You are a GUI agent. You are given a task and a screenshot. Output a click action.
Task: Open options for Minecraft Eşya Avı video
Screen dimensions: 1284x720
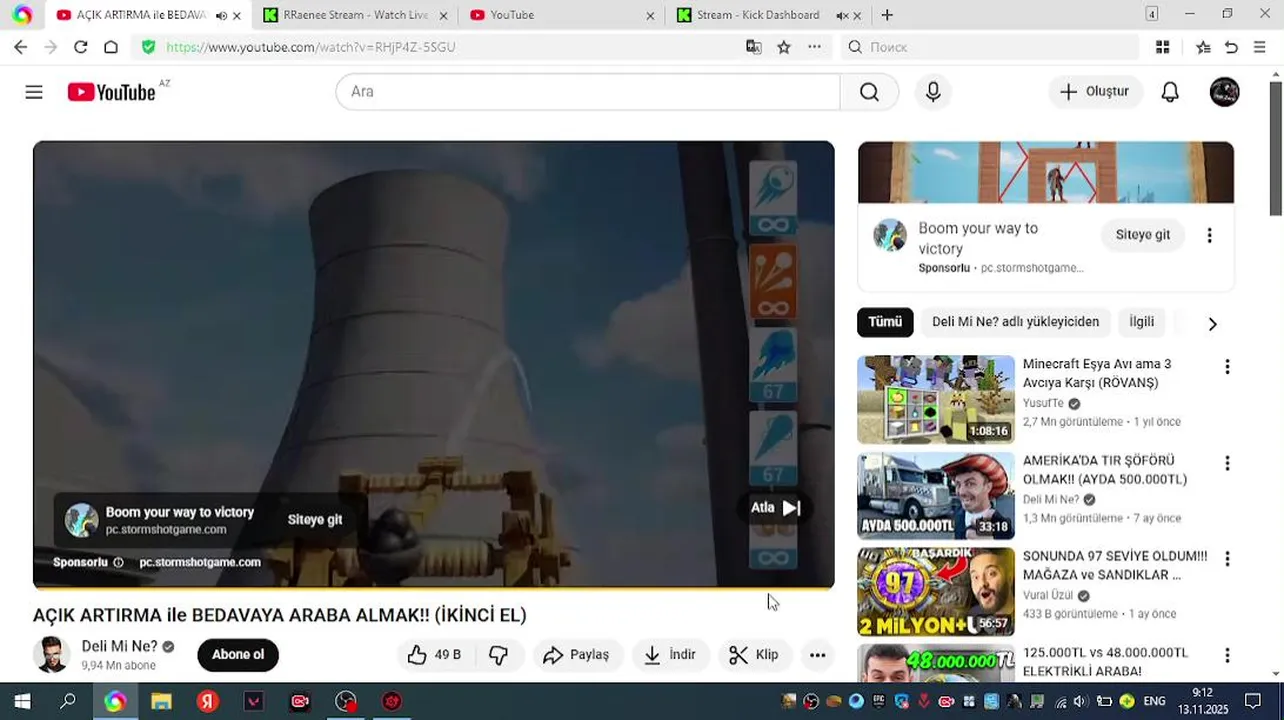click(x=1227, y=367)
